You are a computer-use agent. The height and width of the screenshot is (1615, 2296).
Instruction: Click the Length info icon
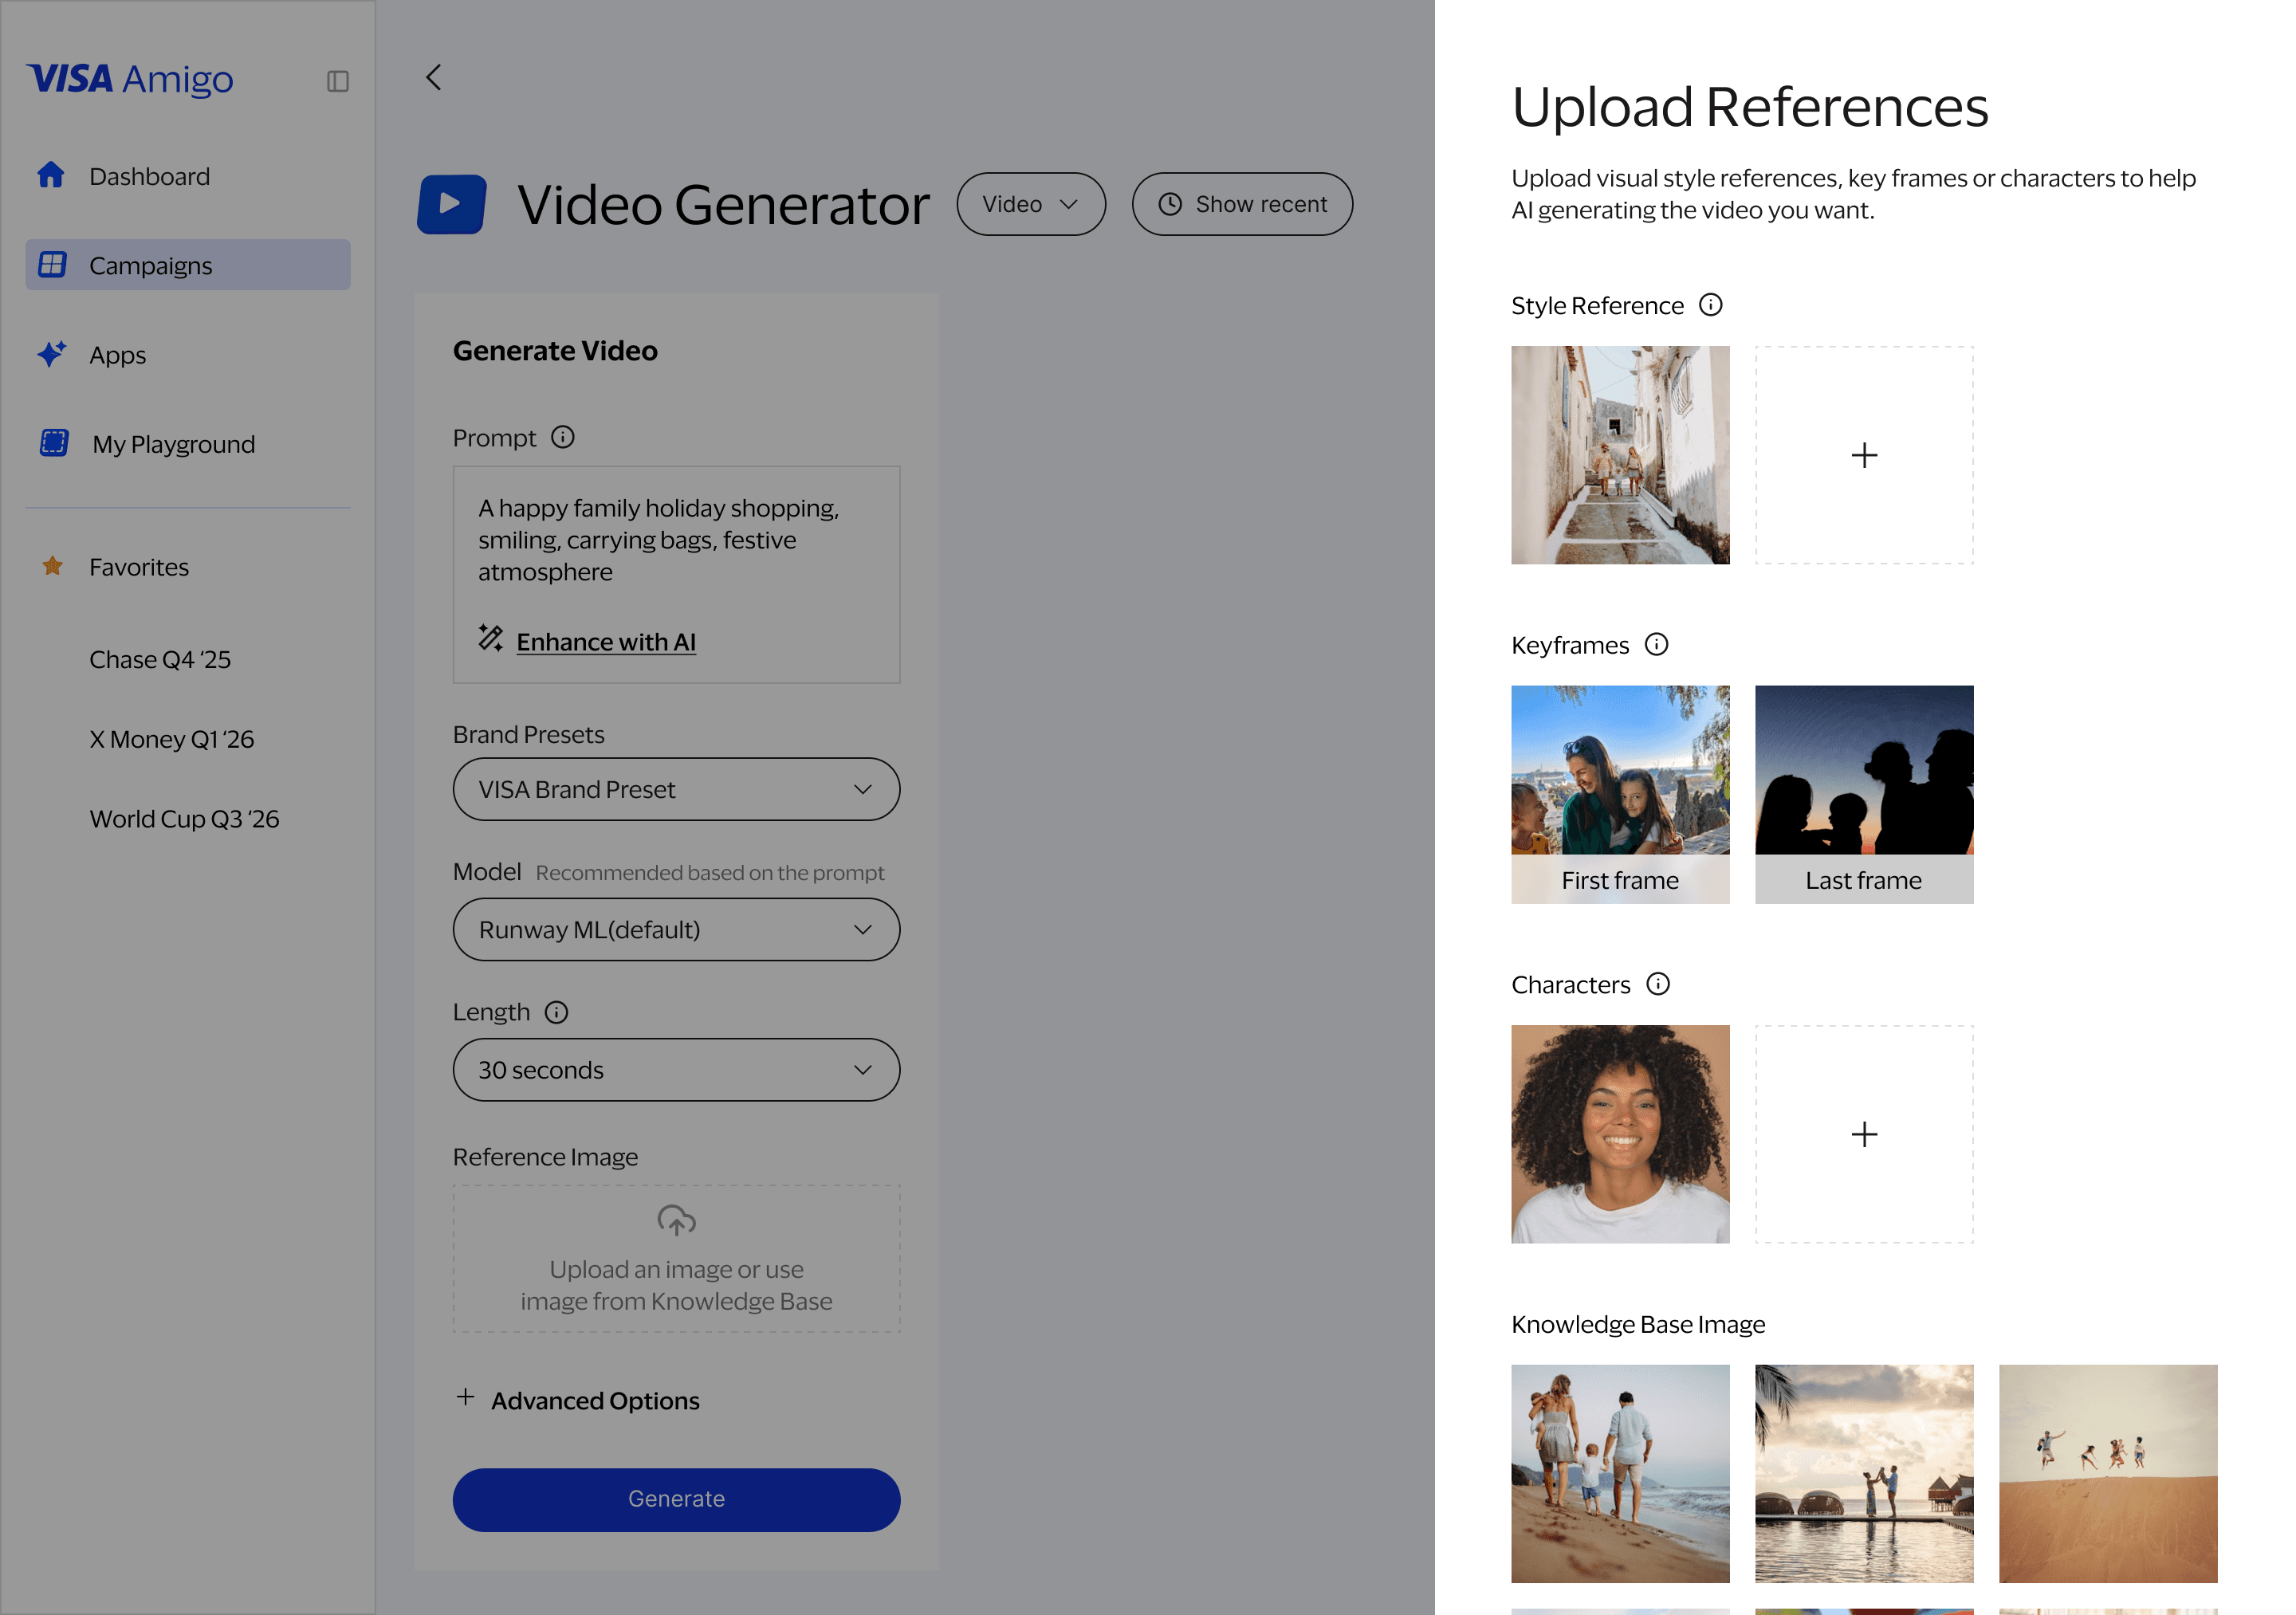point(557,1012)
